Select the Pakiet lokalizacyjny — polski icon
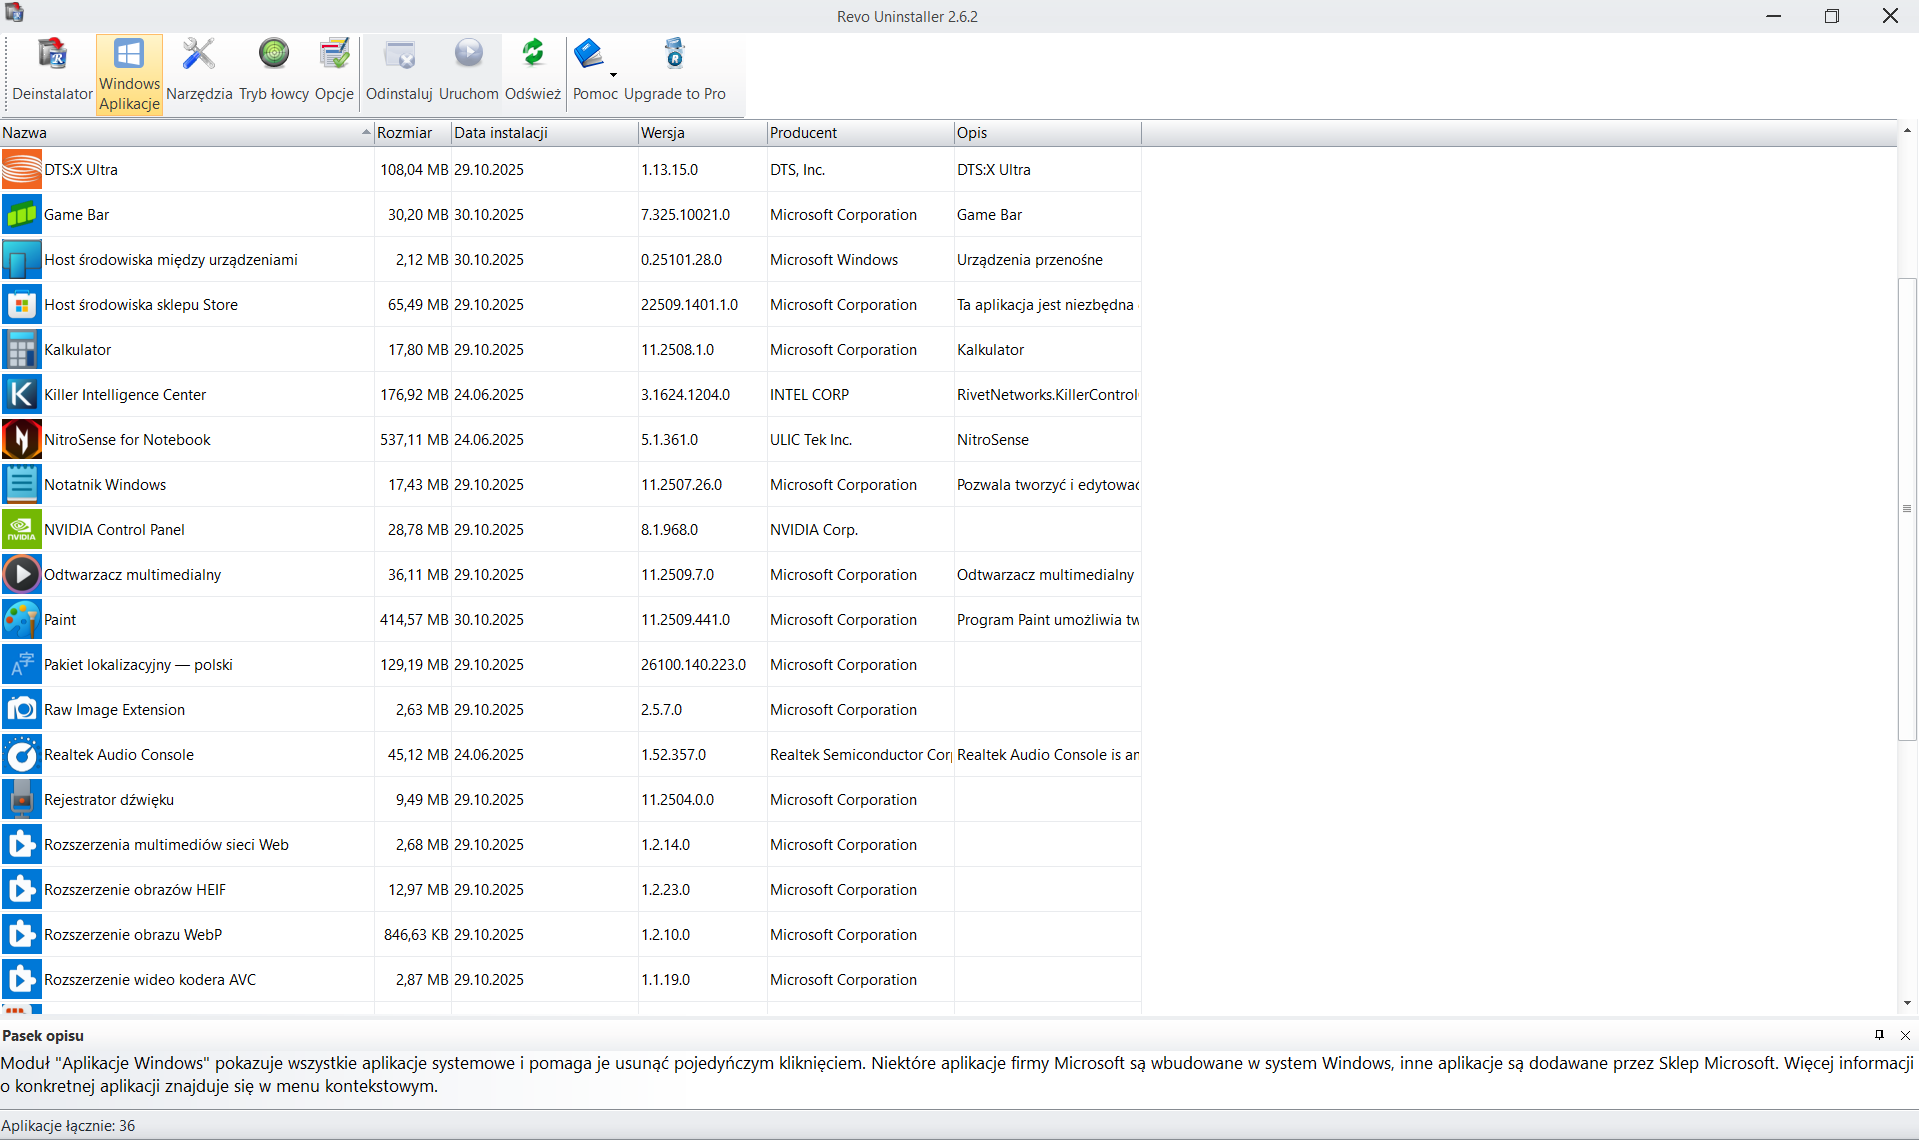The image size is (1919, 1140). click(21, 665)
